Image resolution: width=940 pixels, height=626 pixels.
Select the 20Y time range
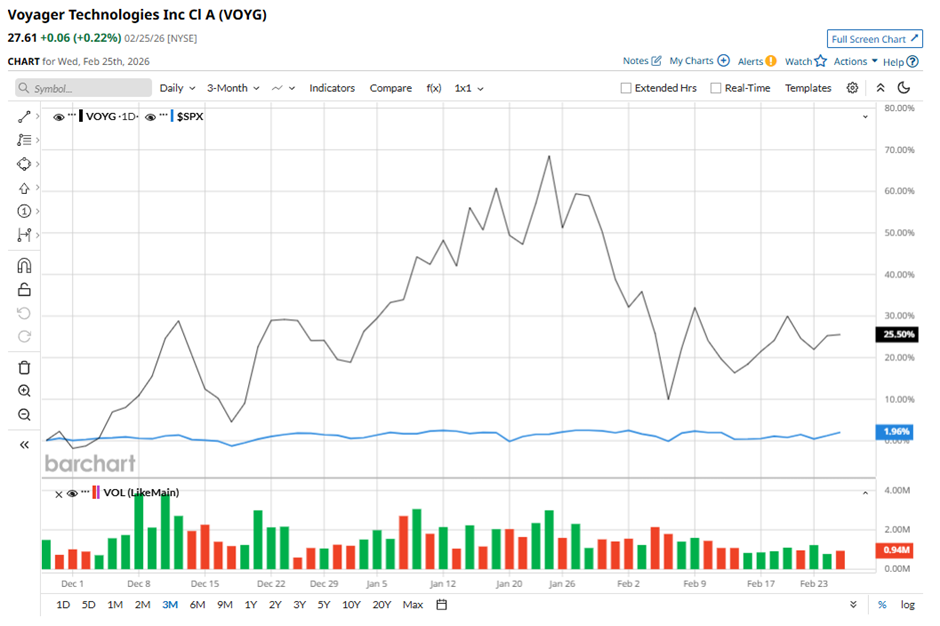coord(381,604)
